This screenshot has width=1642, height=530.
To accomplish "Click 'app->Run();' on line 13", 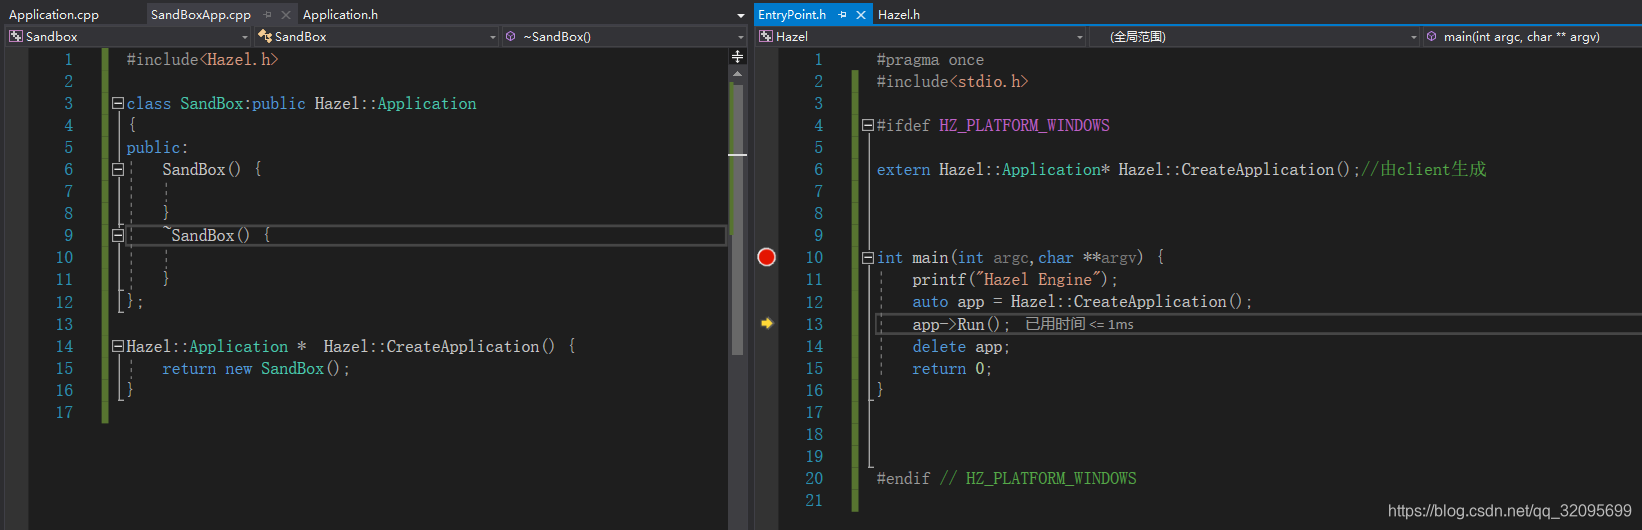I will 961,324.
